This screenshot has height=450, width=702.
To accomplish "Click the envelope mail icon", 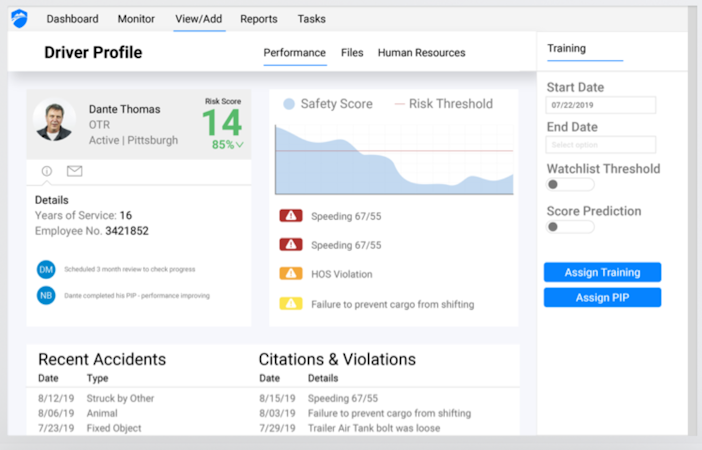I will (74, 171).
